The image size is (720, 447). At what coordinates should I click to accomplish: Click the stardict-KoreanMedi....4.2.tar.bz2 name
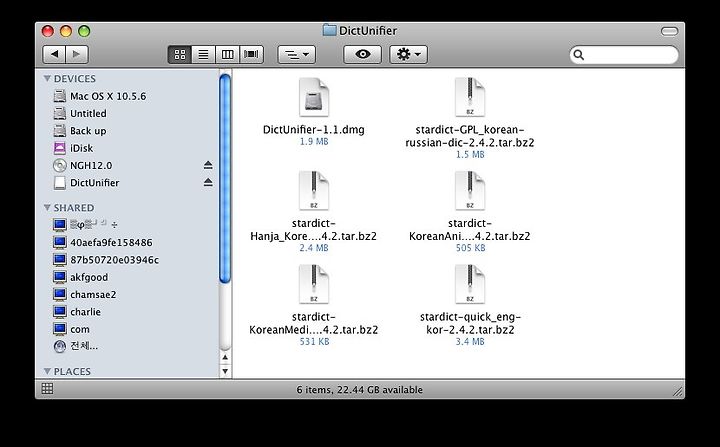tap(314, 323)
